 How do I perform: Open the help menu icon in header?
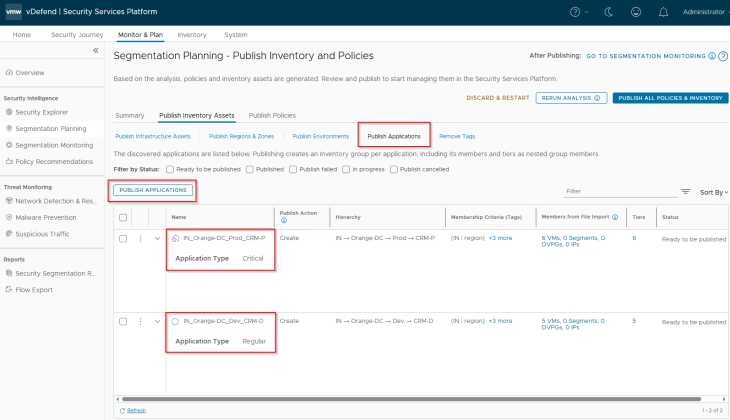575,12
